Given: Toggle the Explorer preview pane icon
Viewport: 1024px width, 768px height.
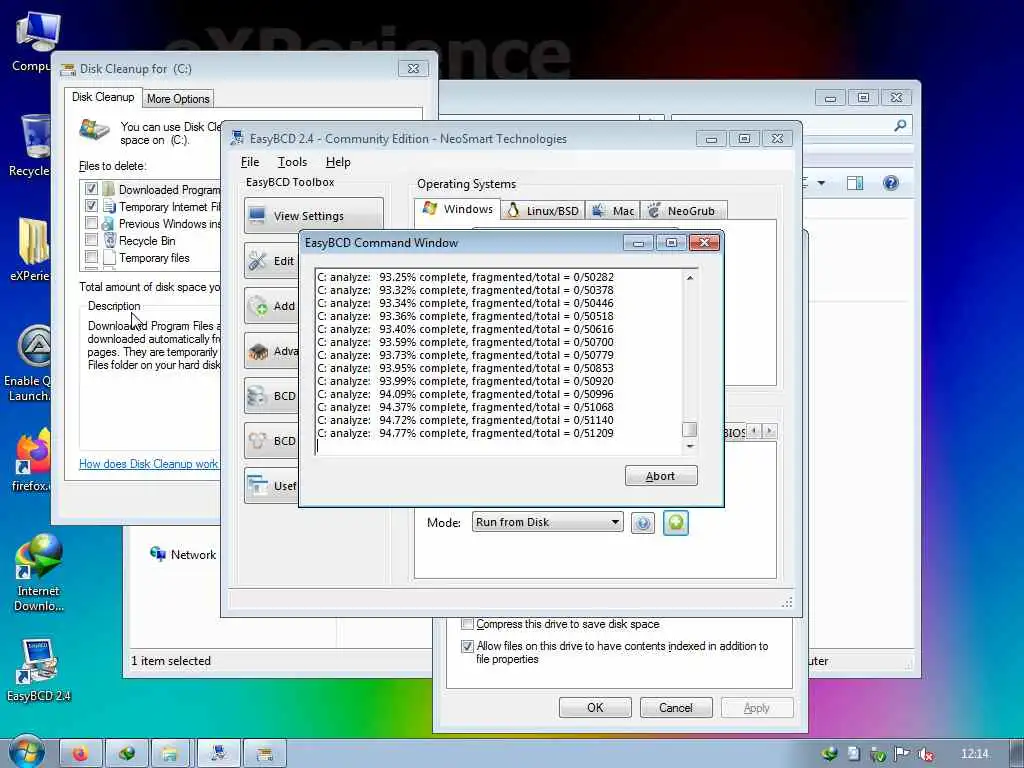Looking at the screenshot, I should 855,183.
